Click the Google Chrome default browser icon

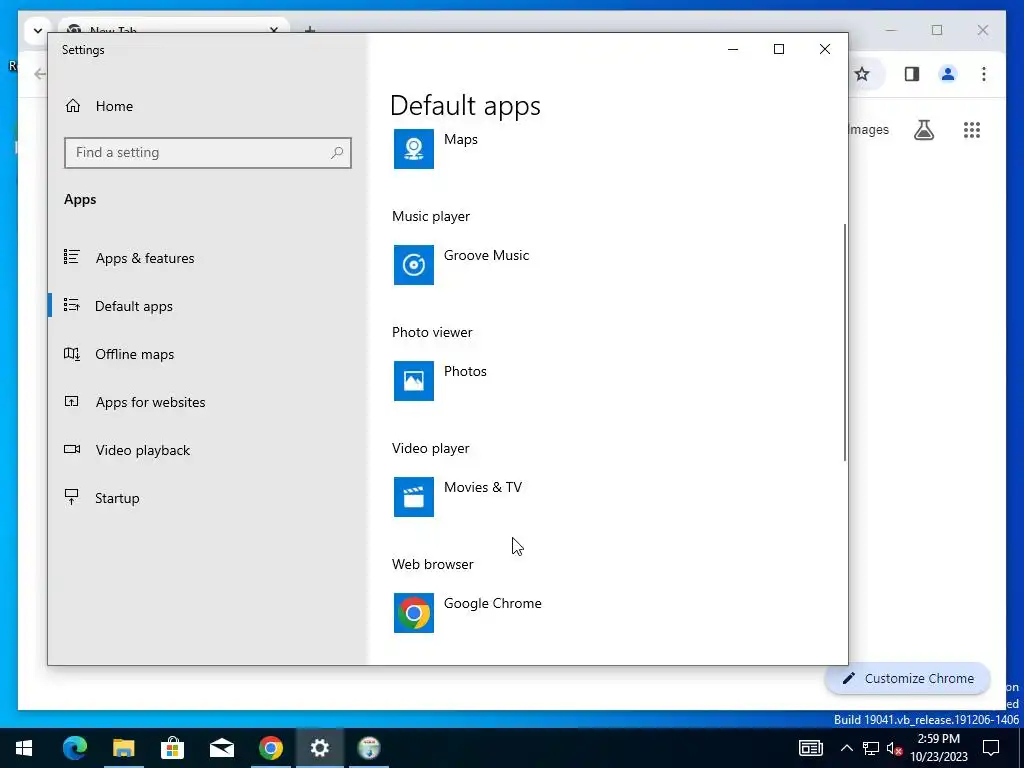pos(413,613)
